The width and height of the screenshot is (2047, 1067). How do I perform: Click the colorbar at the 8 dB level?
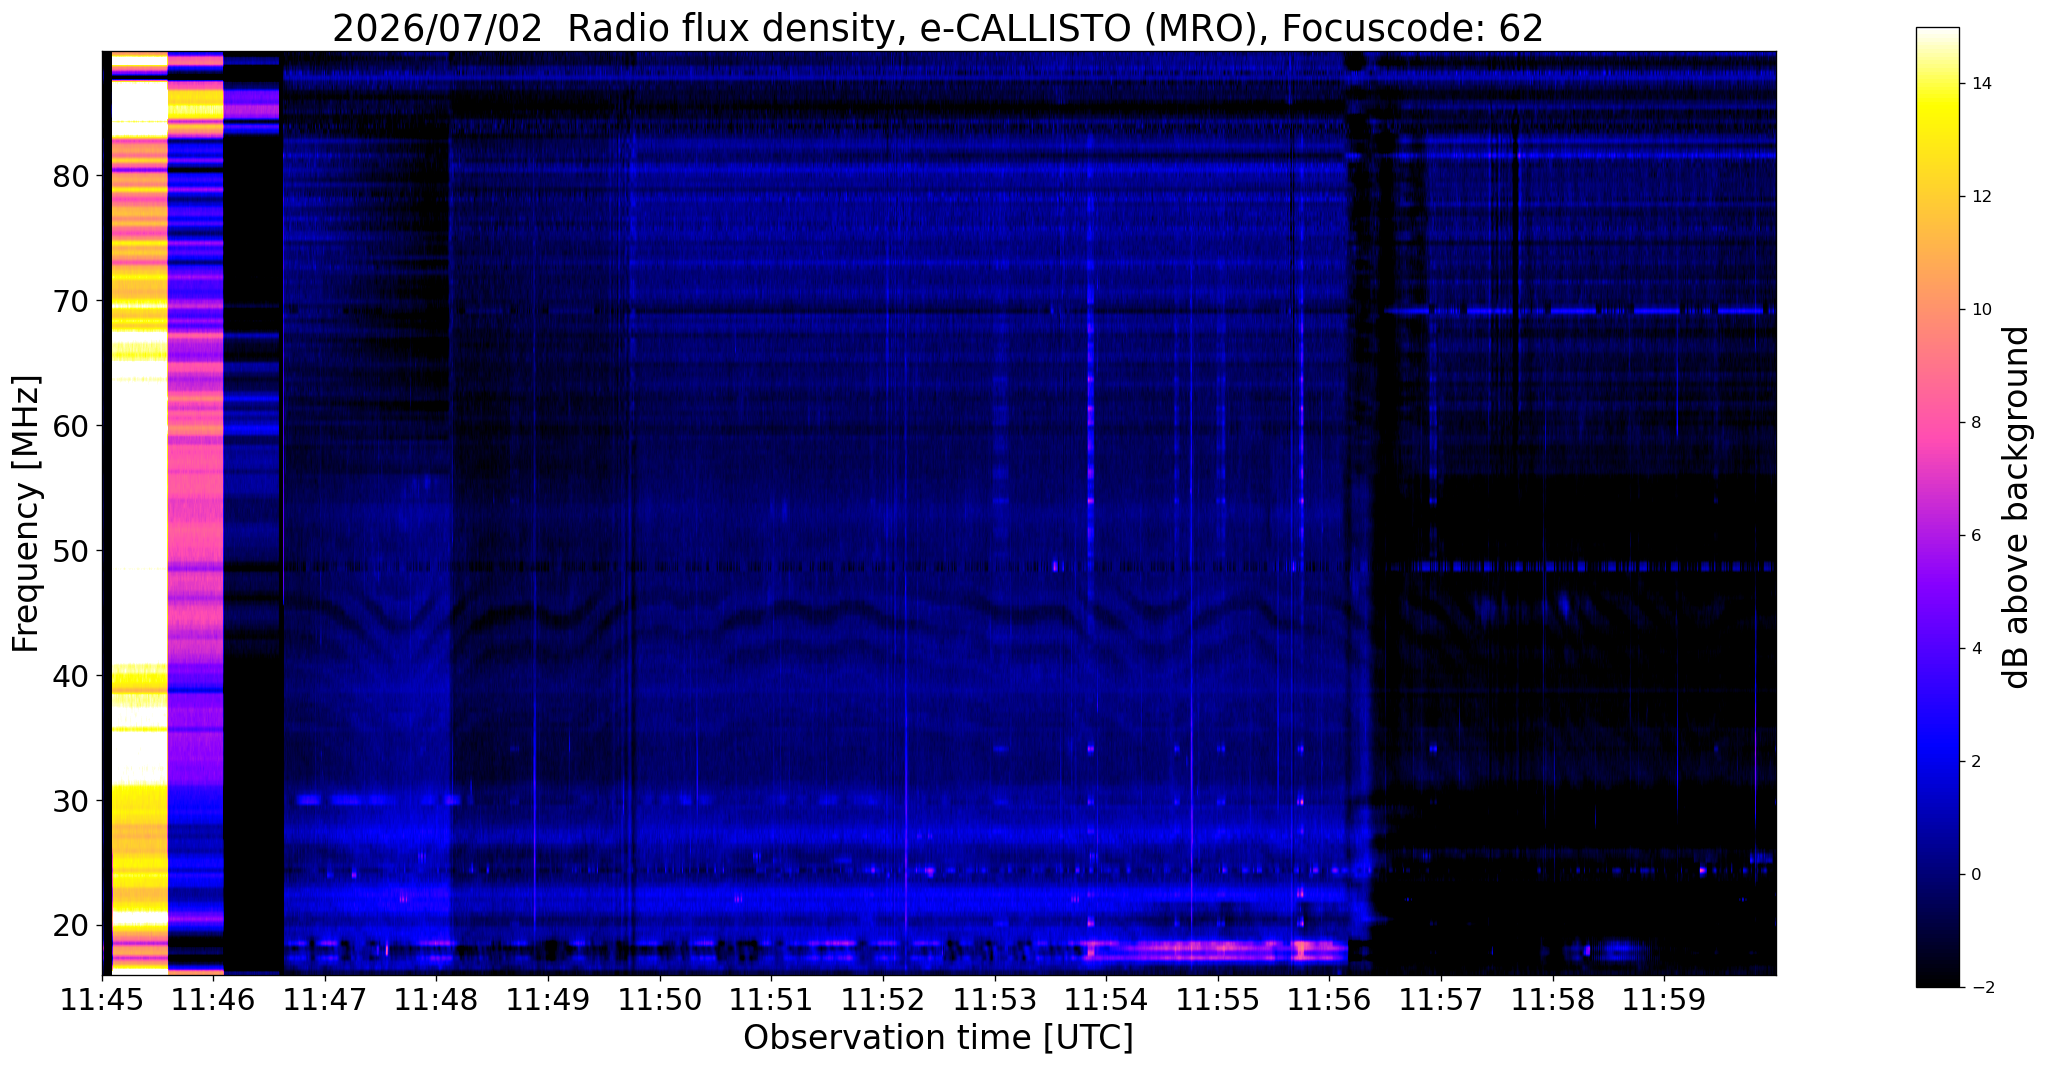pyautogui.click(x=1937, y=422)
